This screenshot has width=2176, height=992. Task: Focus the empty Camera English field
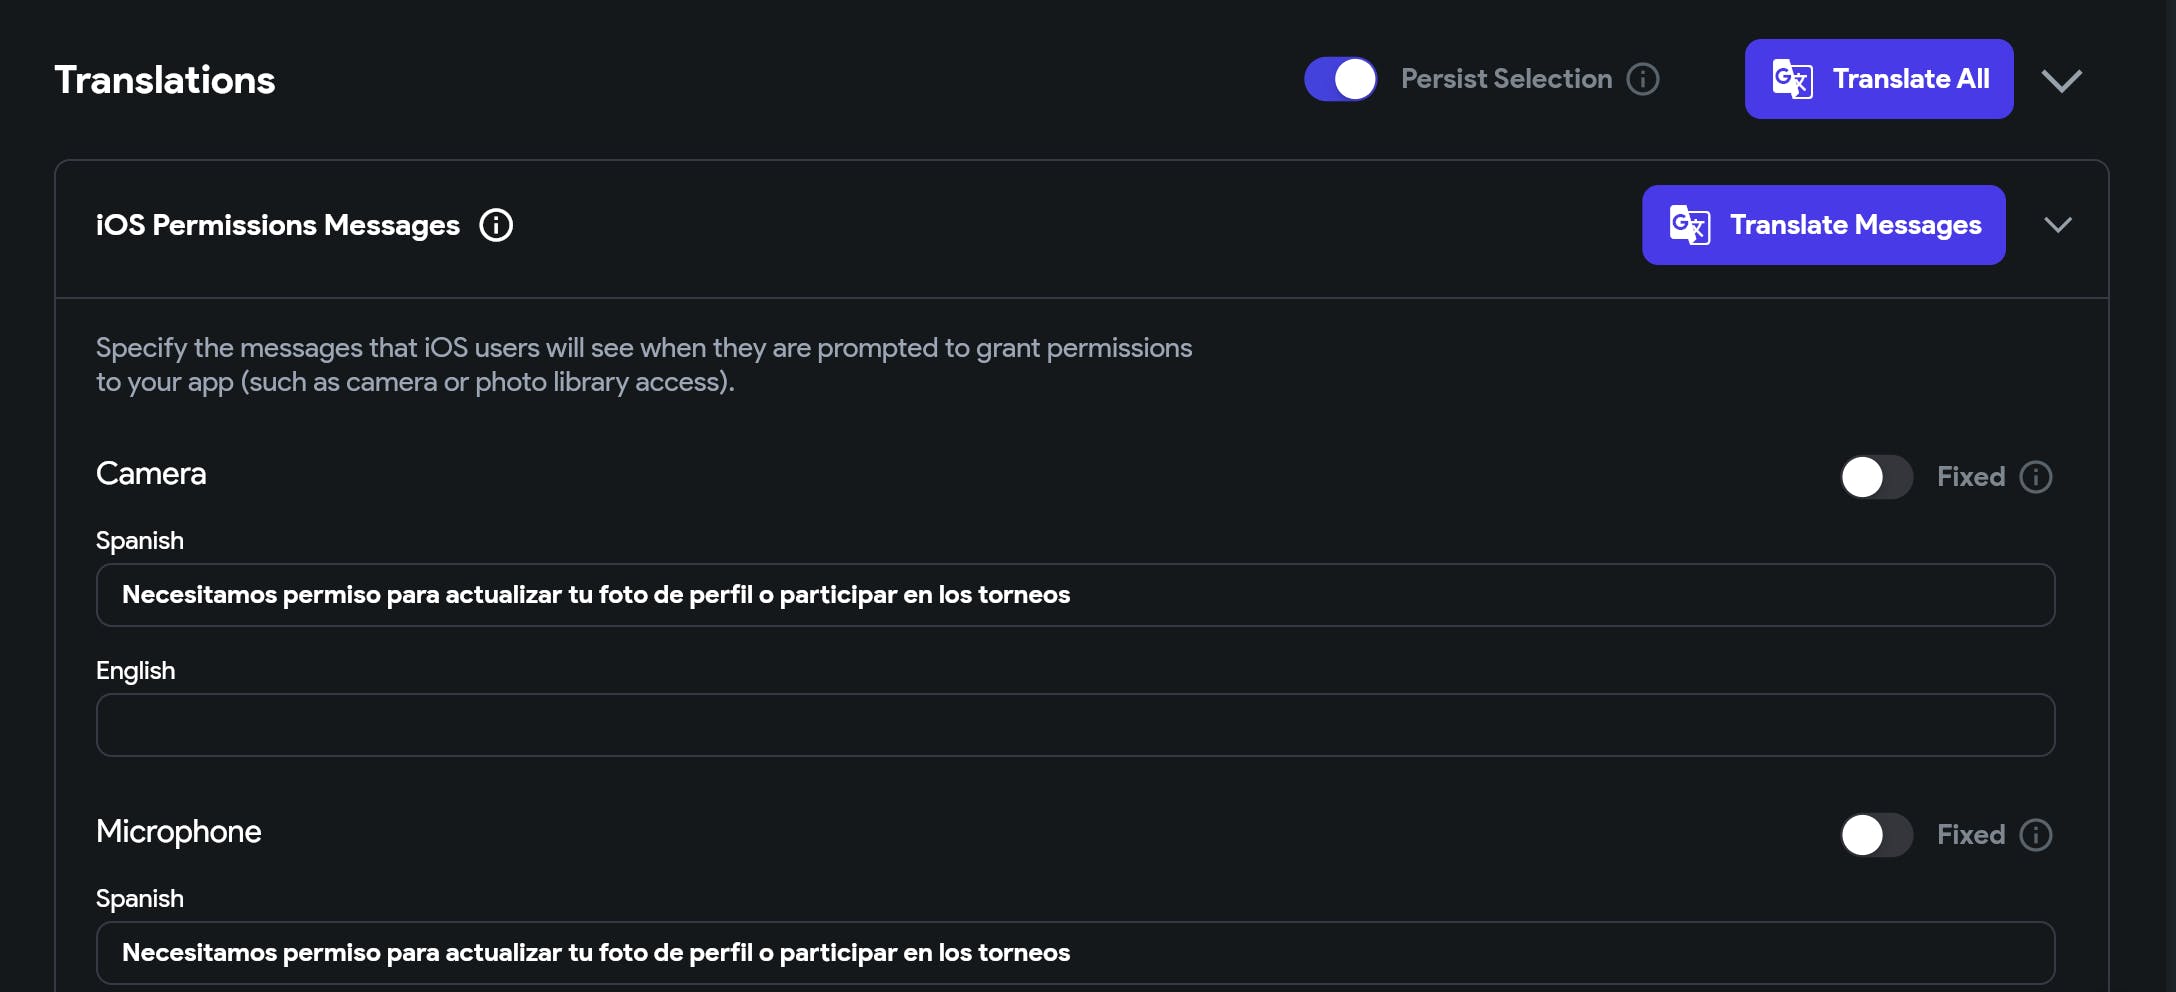[1075, 725]
